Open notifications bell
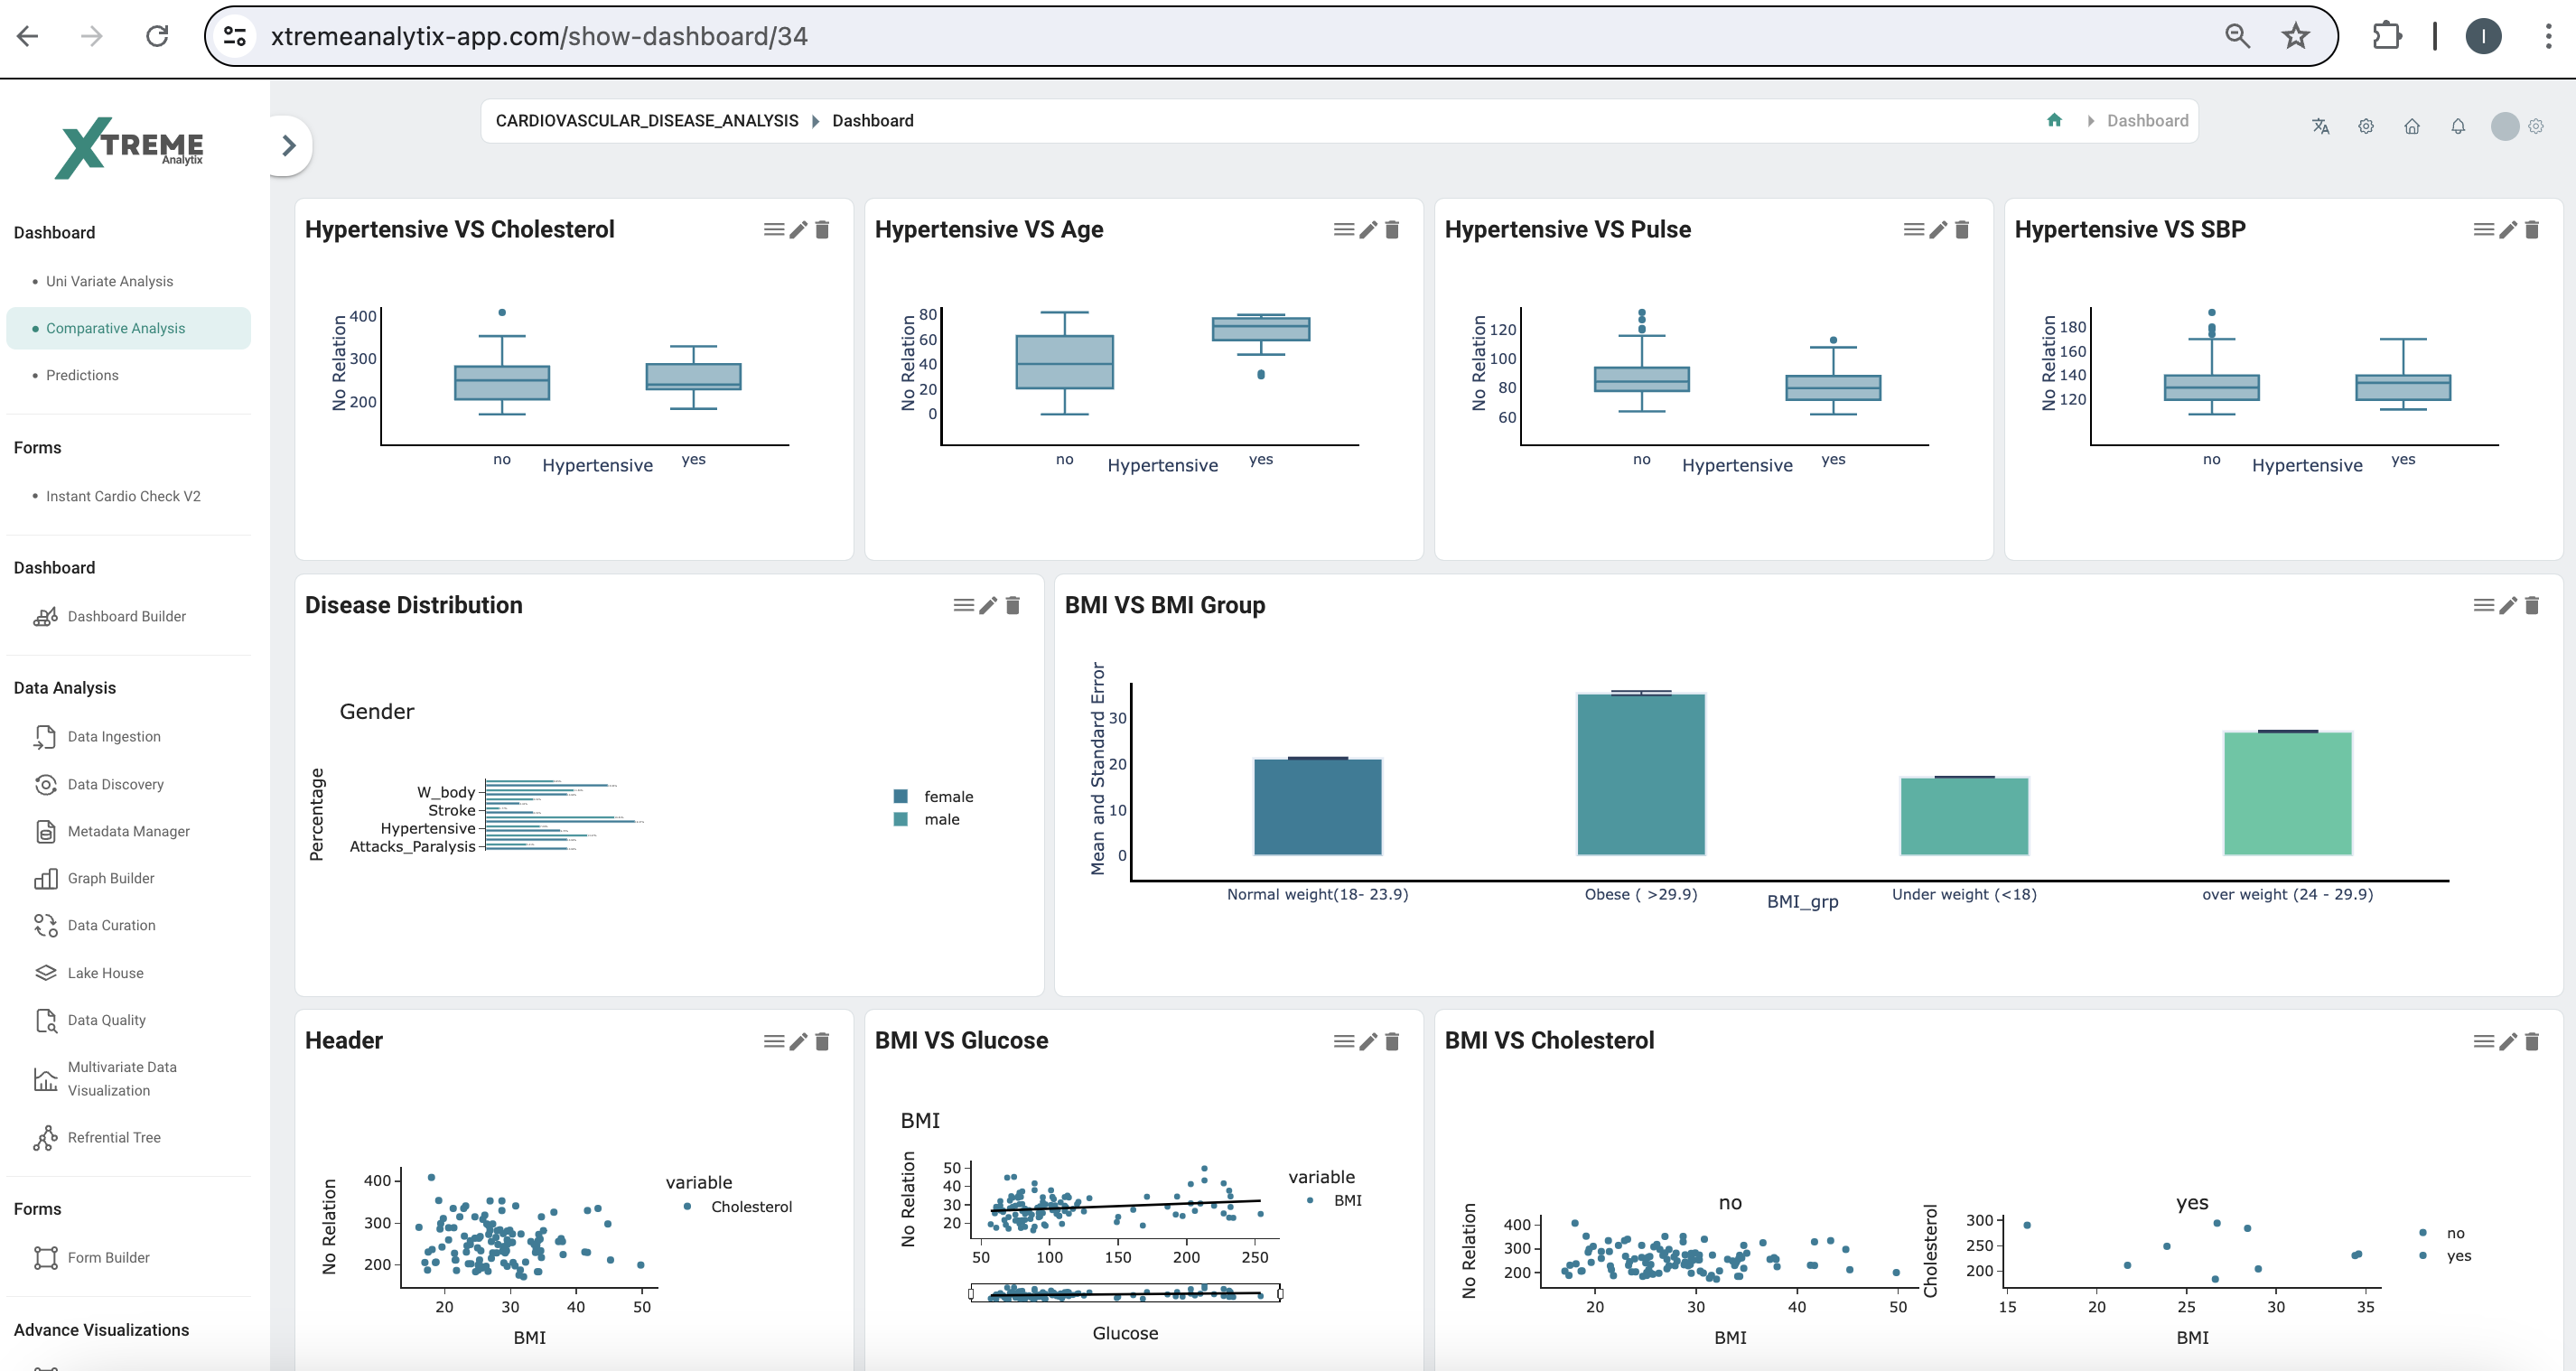 (x=2458, y=126)
